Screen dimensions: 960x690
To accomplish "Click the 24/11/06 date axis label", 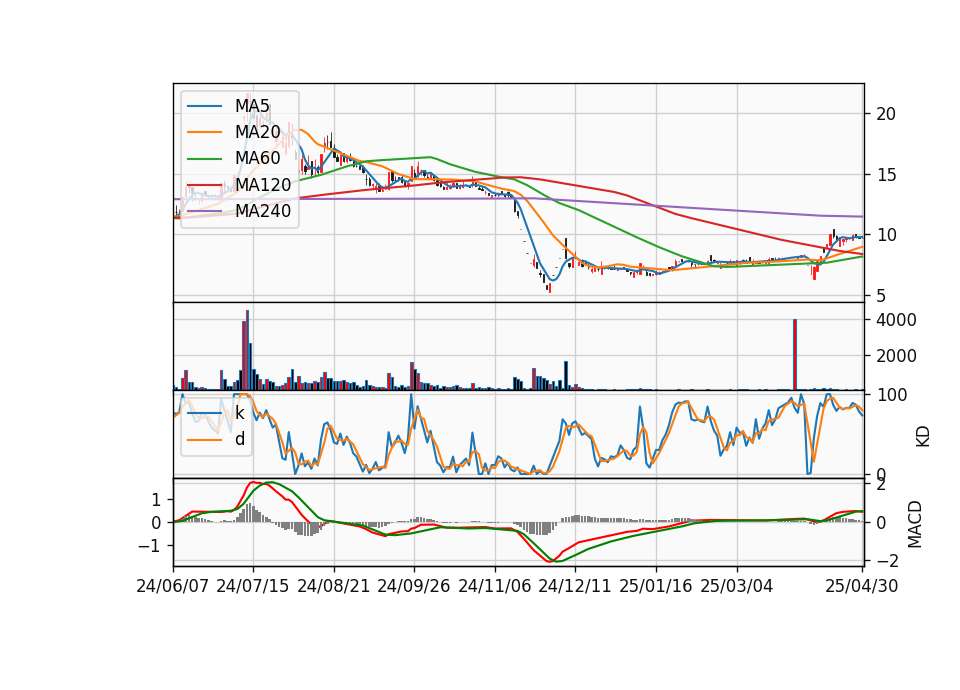I will [494, 587].
